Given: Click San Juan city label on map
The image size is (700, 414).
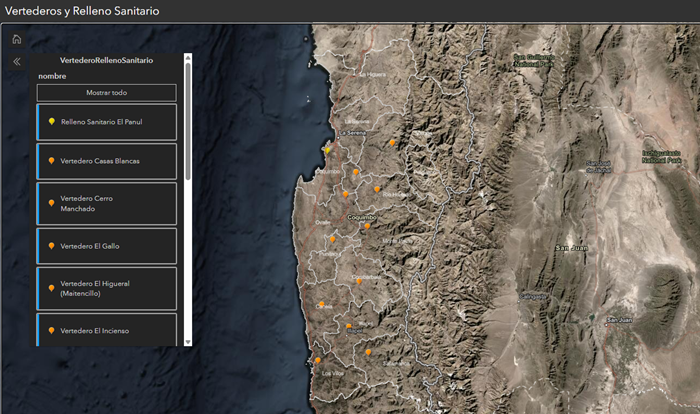Looking at the screenshot, I should [x=619, y=320].
